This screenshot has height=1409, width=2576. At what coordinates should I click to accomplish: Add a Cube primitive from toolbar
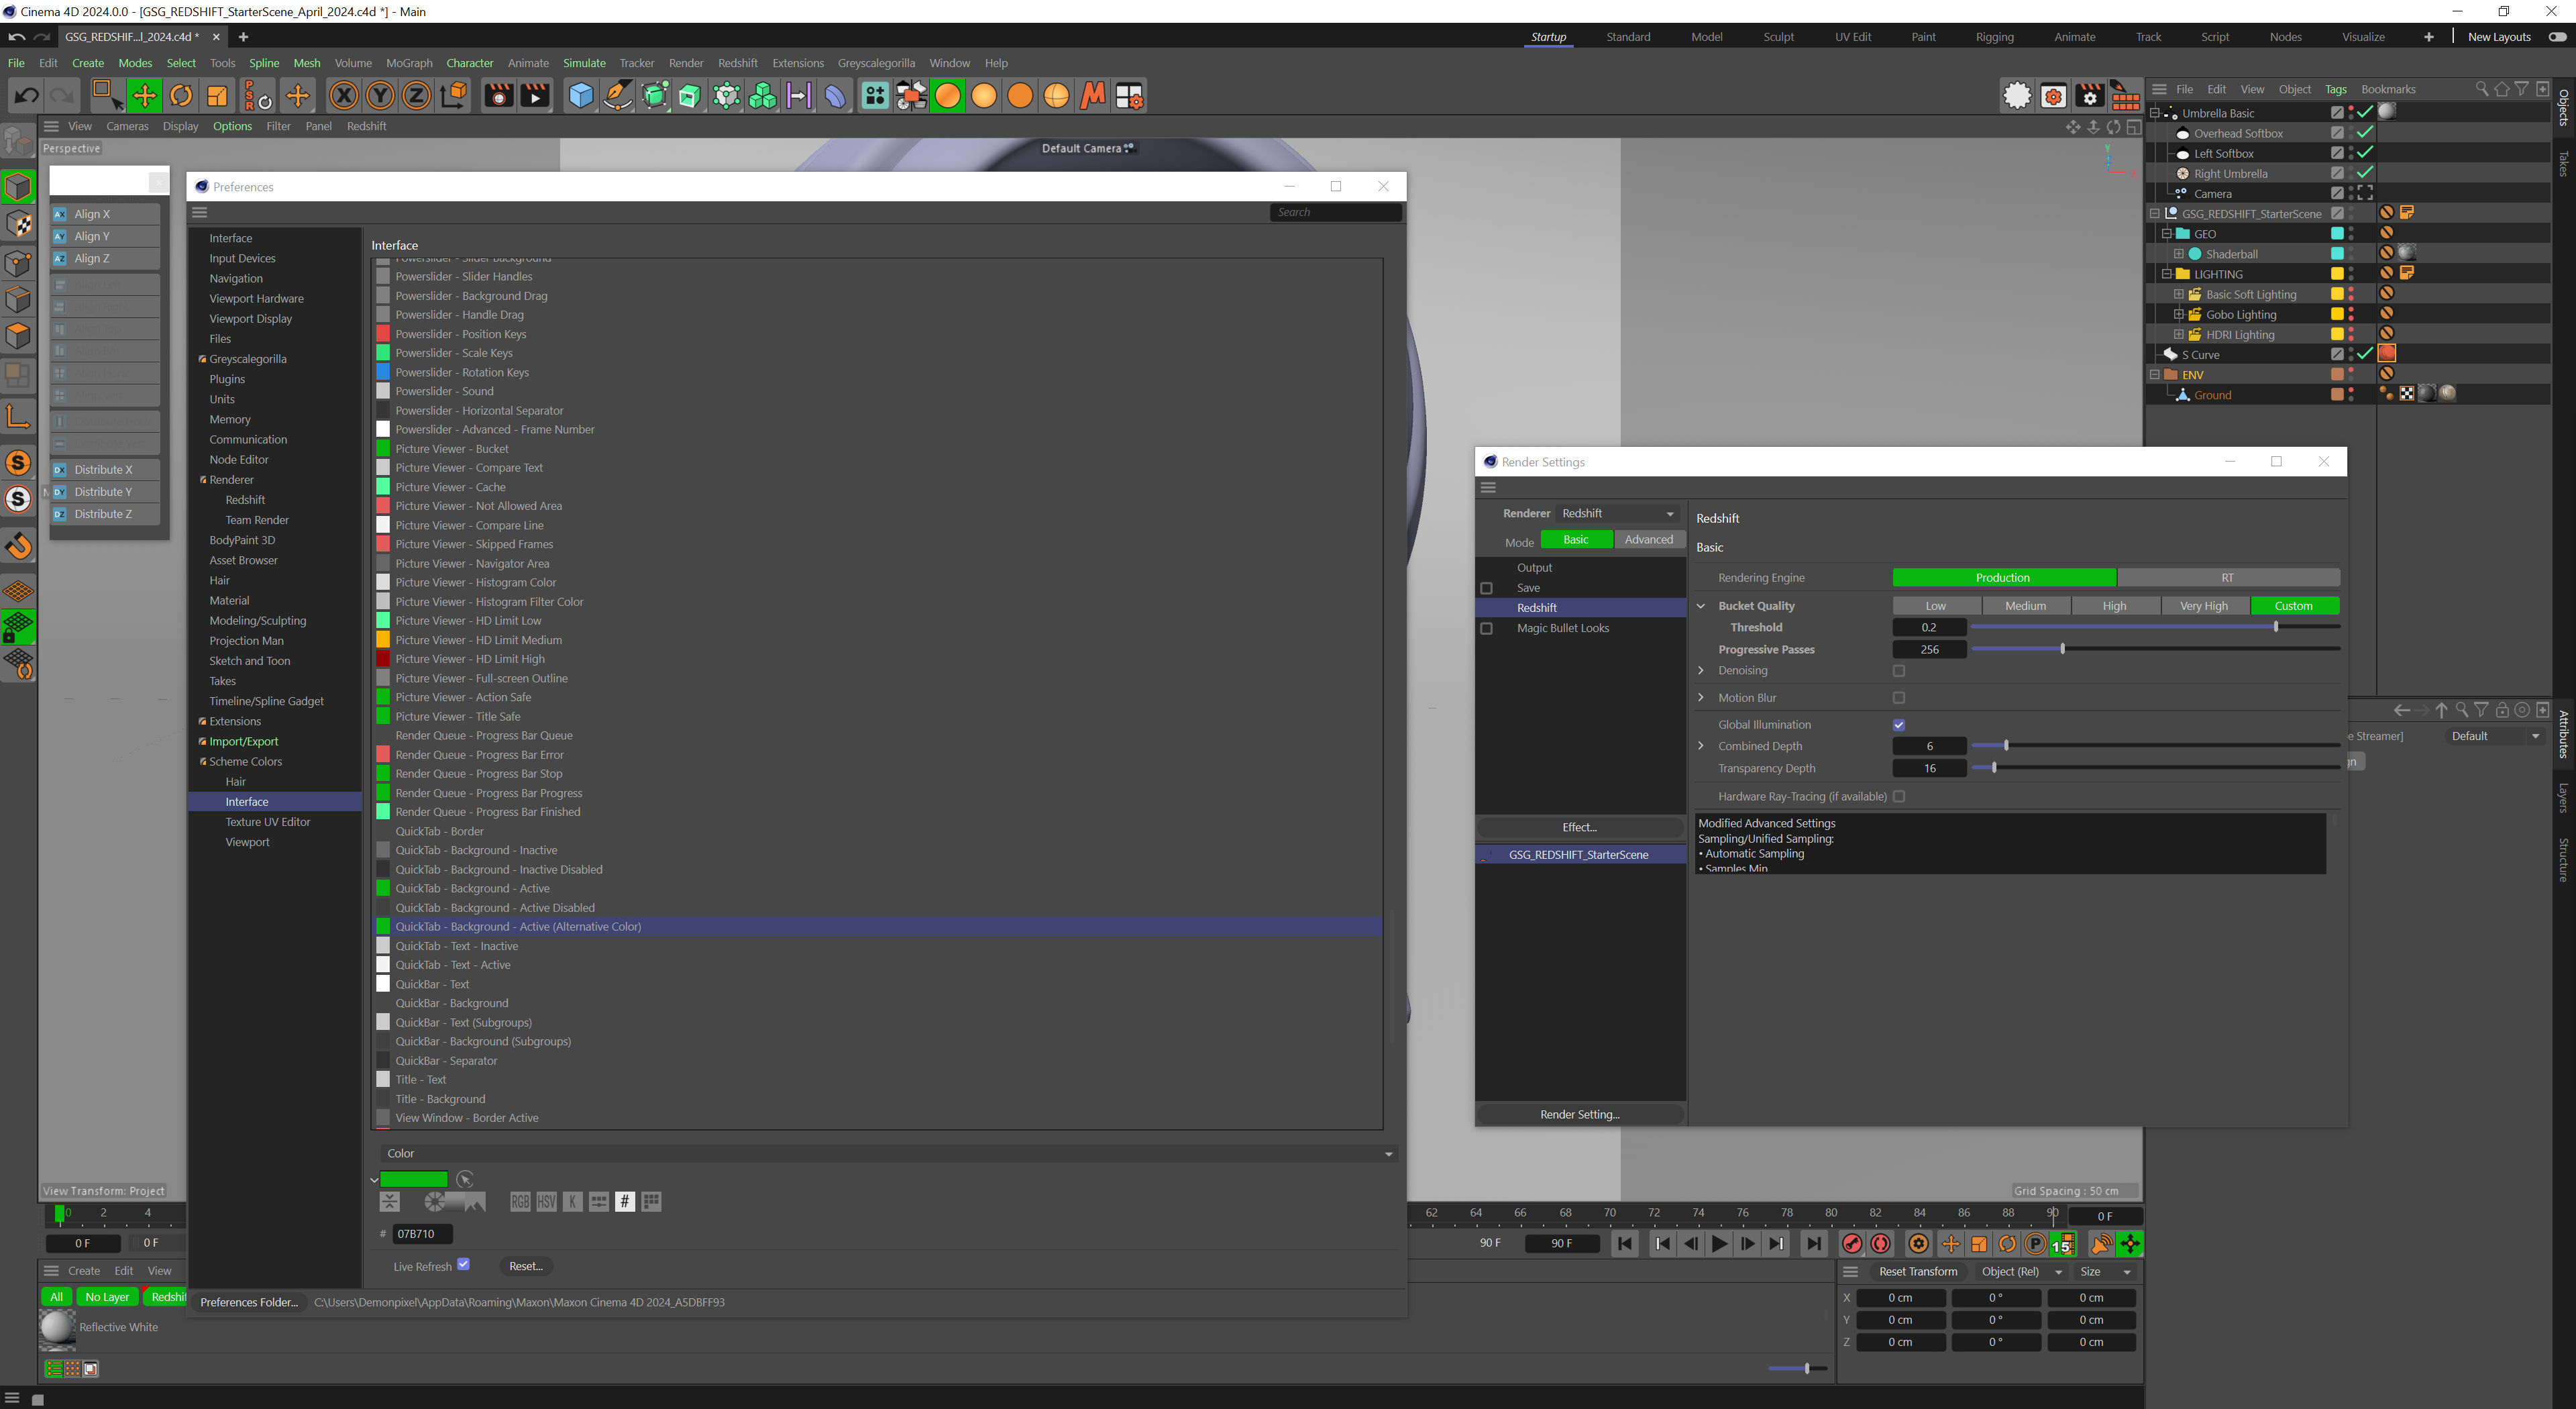pos(581,96)
